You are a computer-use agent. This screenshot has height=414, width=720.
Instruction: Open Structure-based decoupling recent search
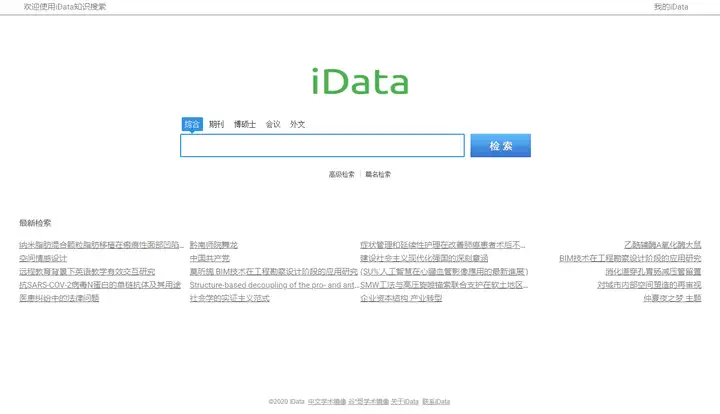point(274,285)
